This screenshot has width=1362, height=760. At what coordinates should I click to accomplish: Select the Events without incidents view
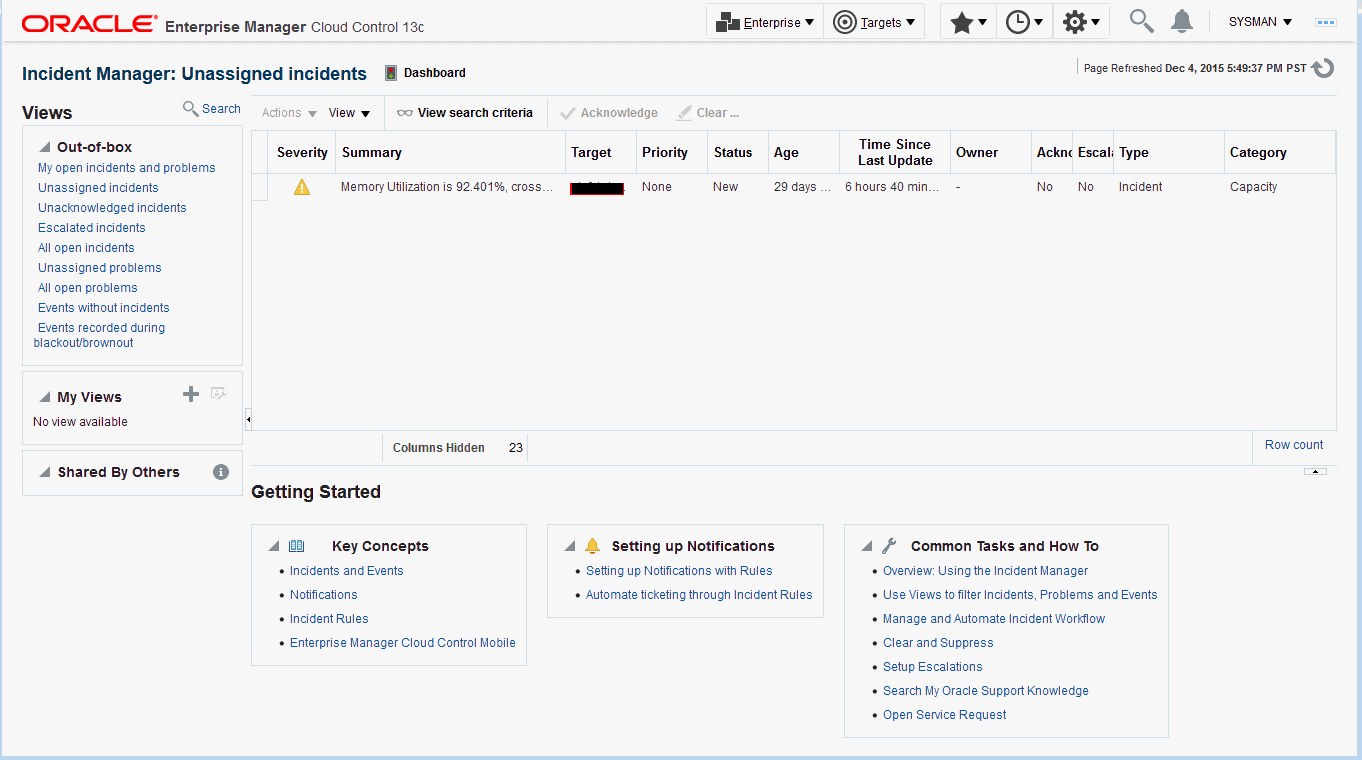click(x=104, y=308)
